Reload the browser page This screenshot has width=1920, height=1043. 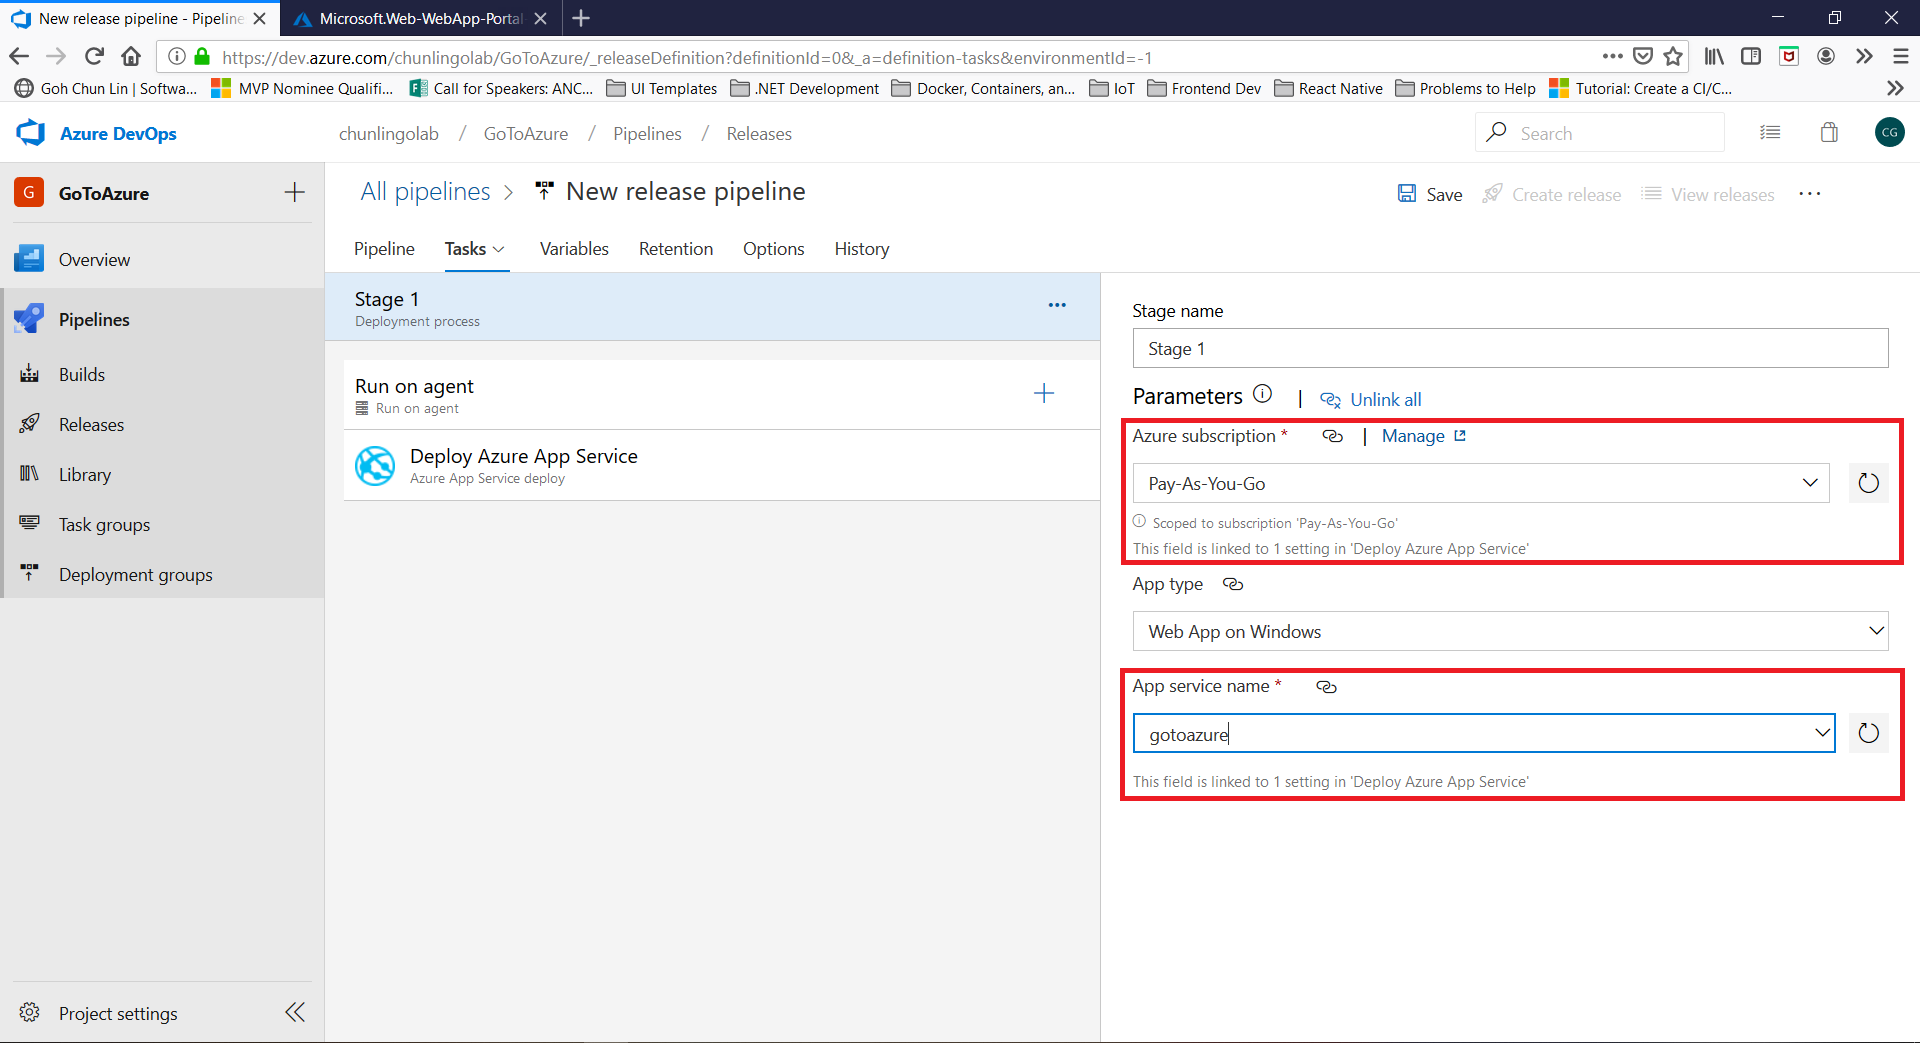[x=94, y=56]
